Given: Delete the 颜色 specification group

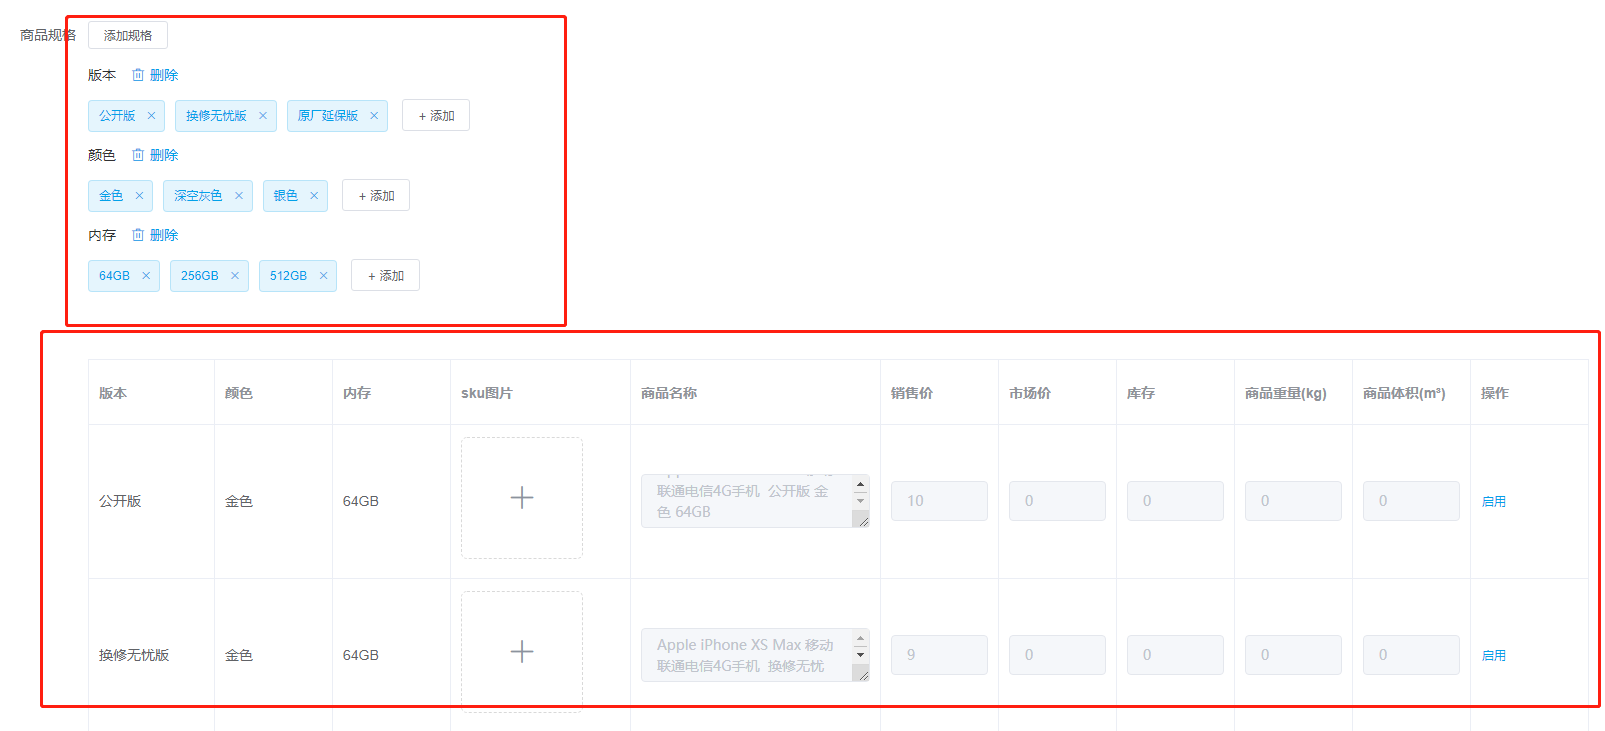Looking at the screenshot, I should pyautogui.click(x=155, y=155).
